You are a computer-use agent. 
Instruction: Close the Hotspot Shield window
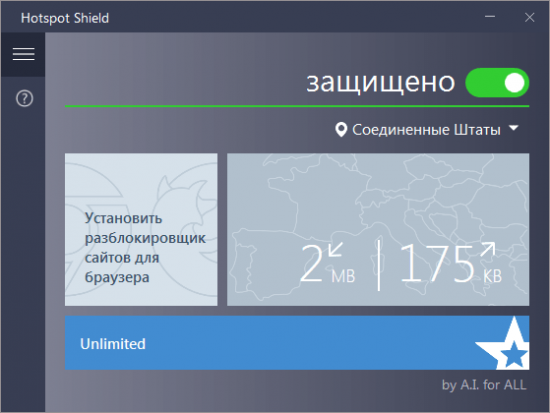click(530, 17)
